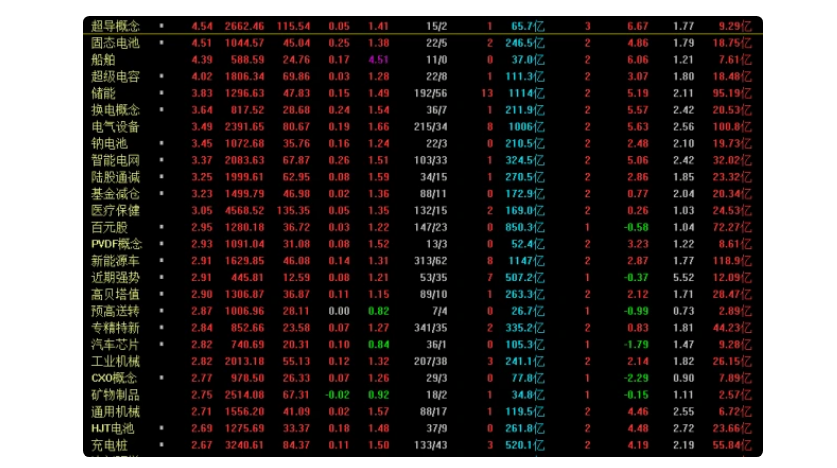
Task: Click the 313/62 ratio cell
Action: point(430,260)
